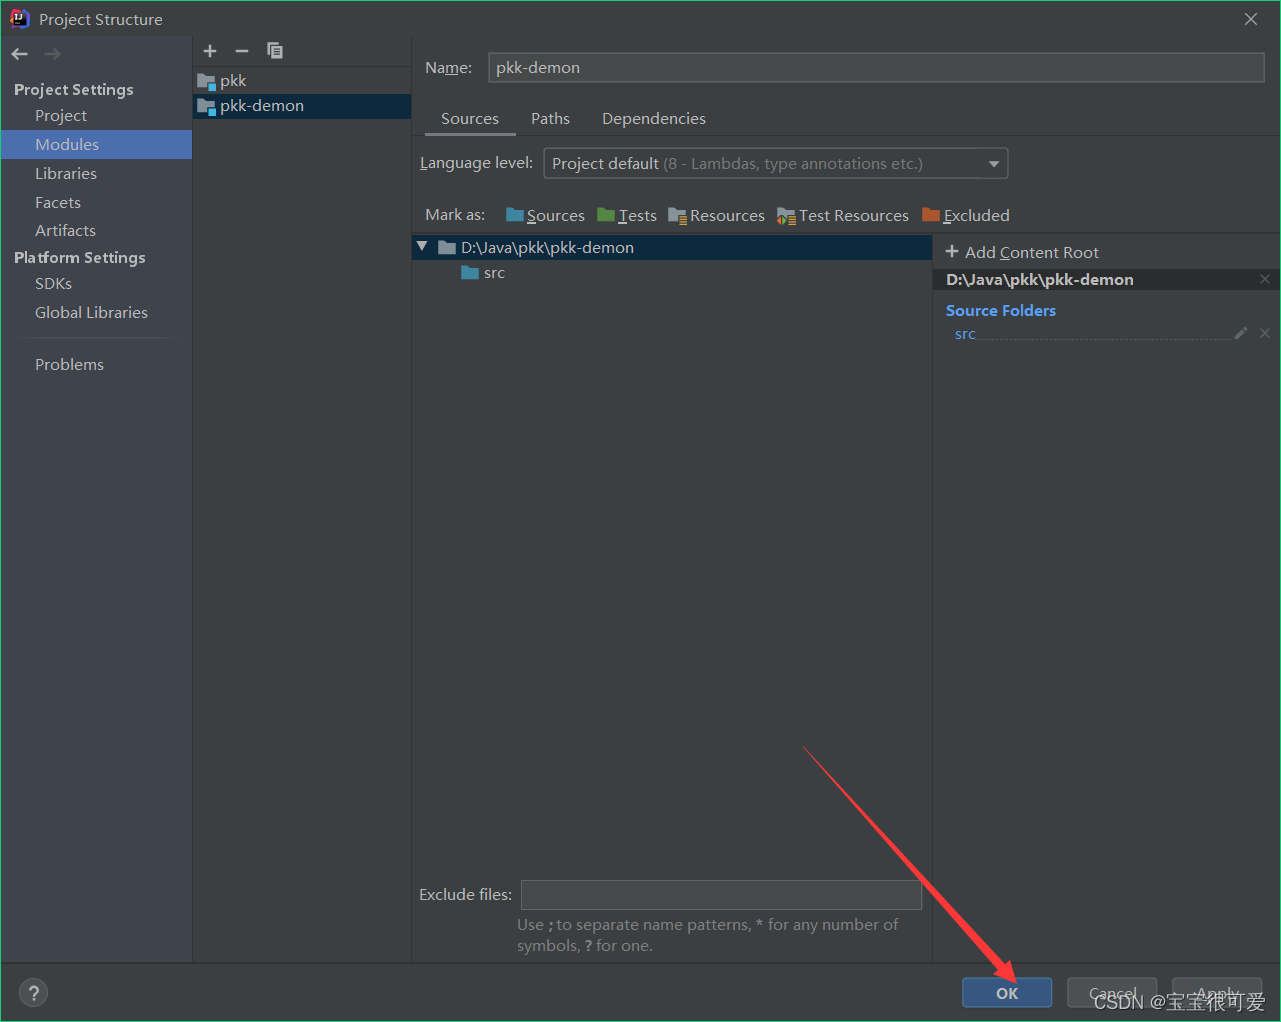Mark folder as Sources
Viewport: 1281px width, 1022px height.
[545, 215]
